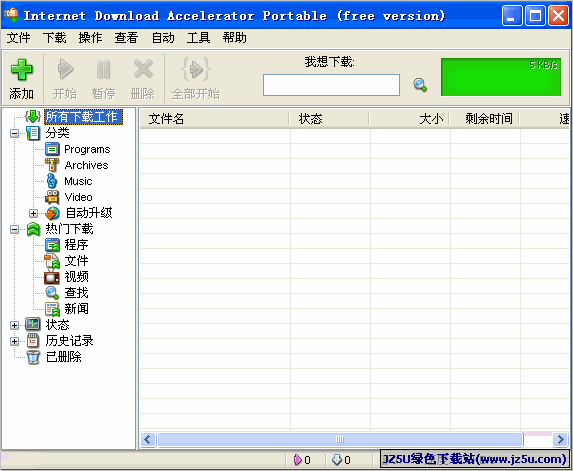Open the Video category in the tree
573x471 pixels.
point(79,197)
